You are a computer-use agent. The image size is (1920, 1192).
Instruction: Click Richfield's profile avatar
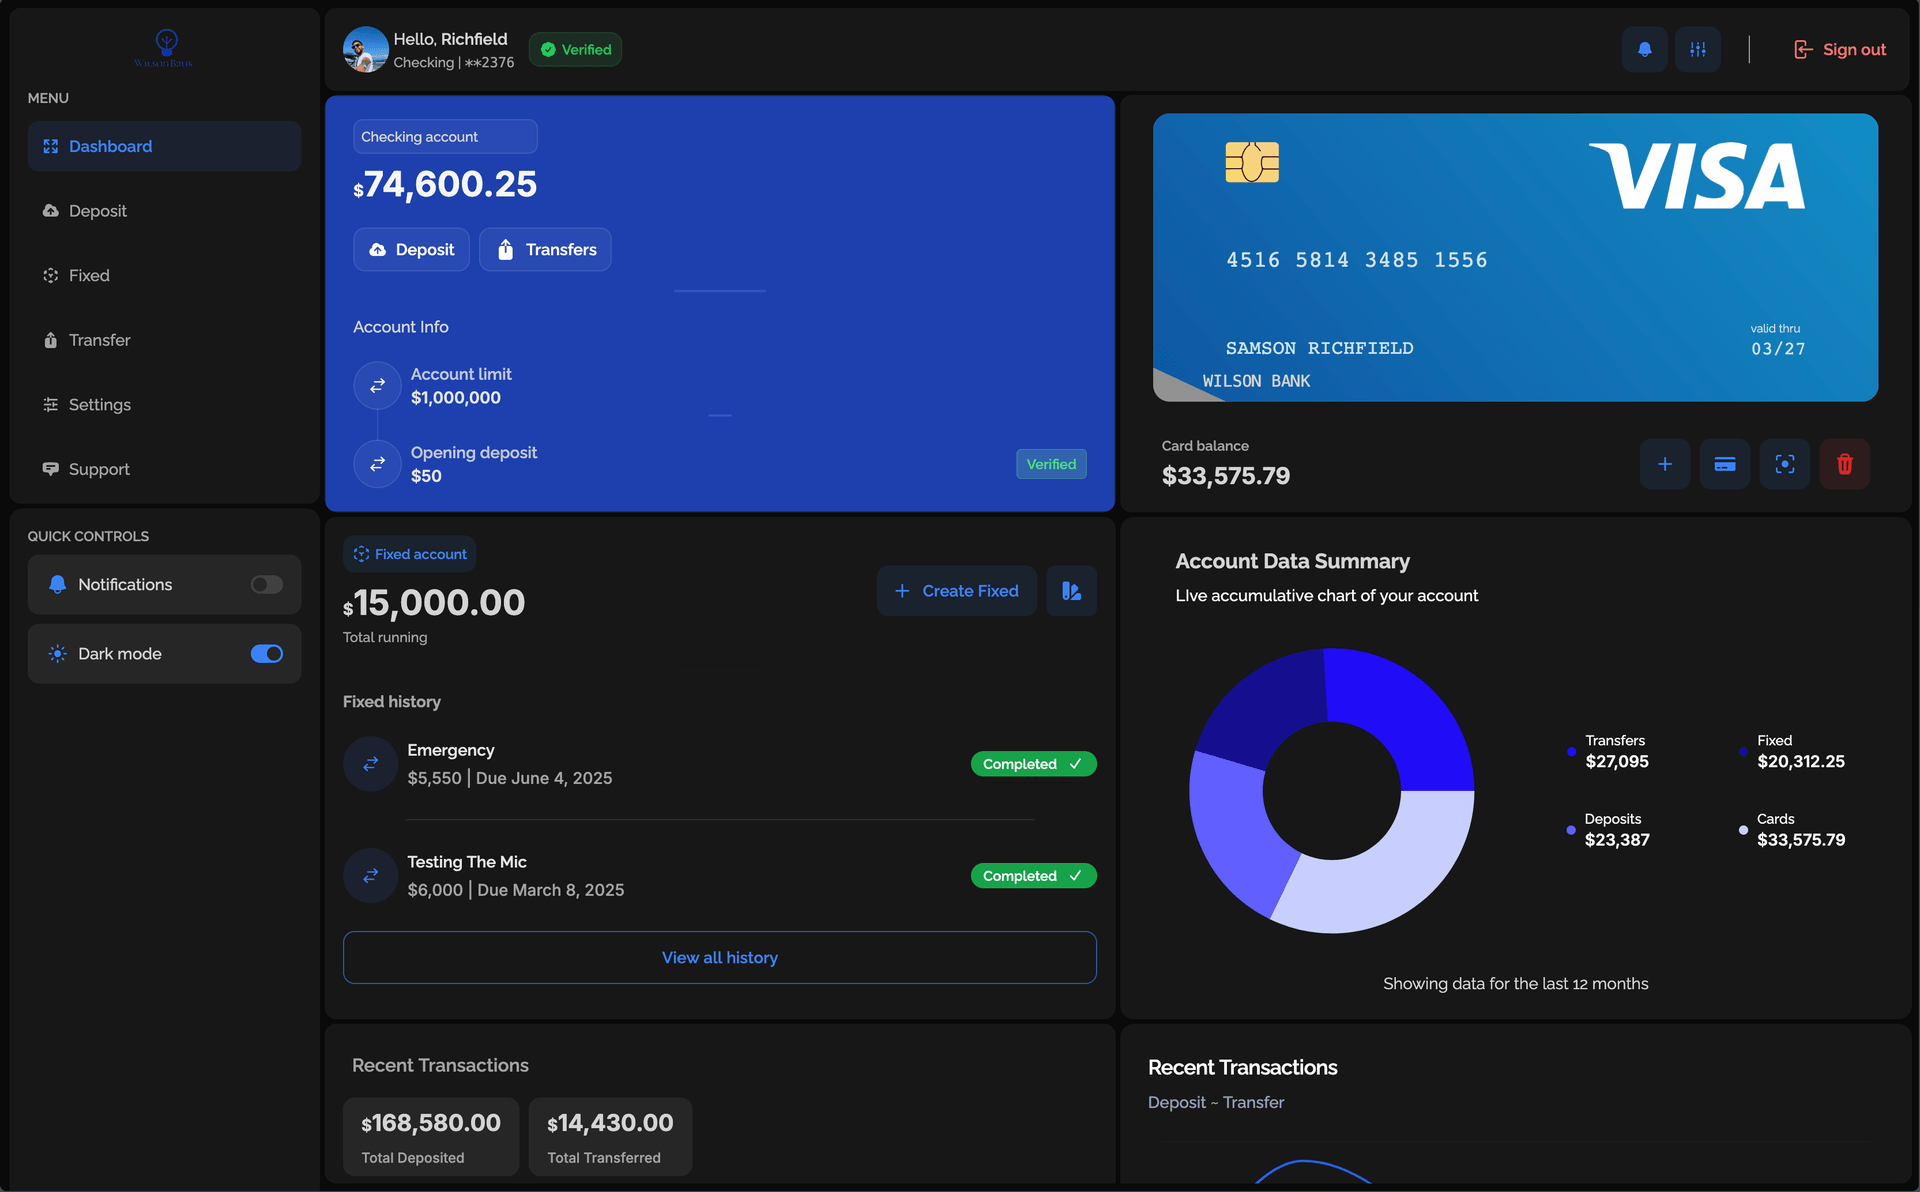tap(365, 49)
